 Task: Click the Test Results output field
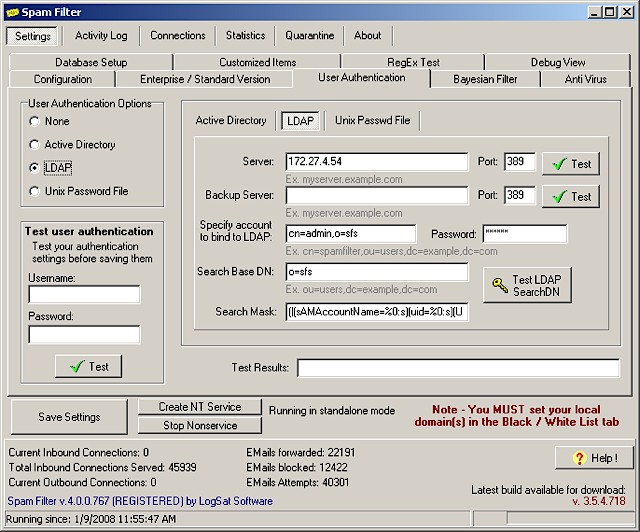(x=458, y=368)
